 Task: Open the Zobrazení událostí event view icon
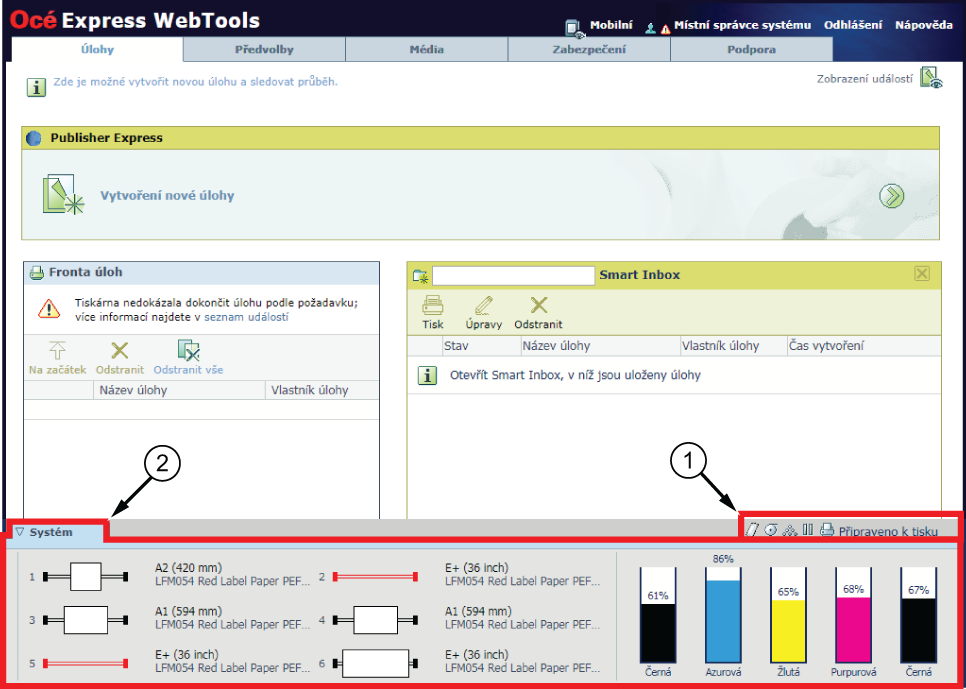[x=931, y=78]
